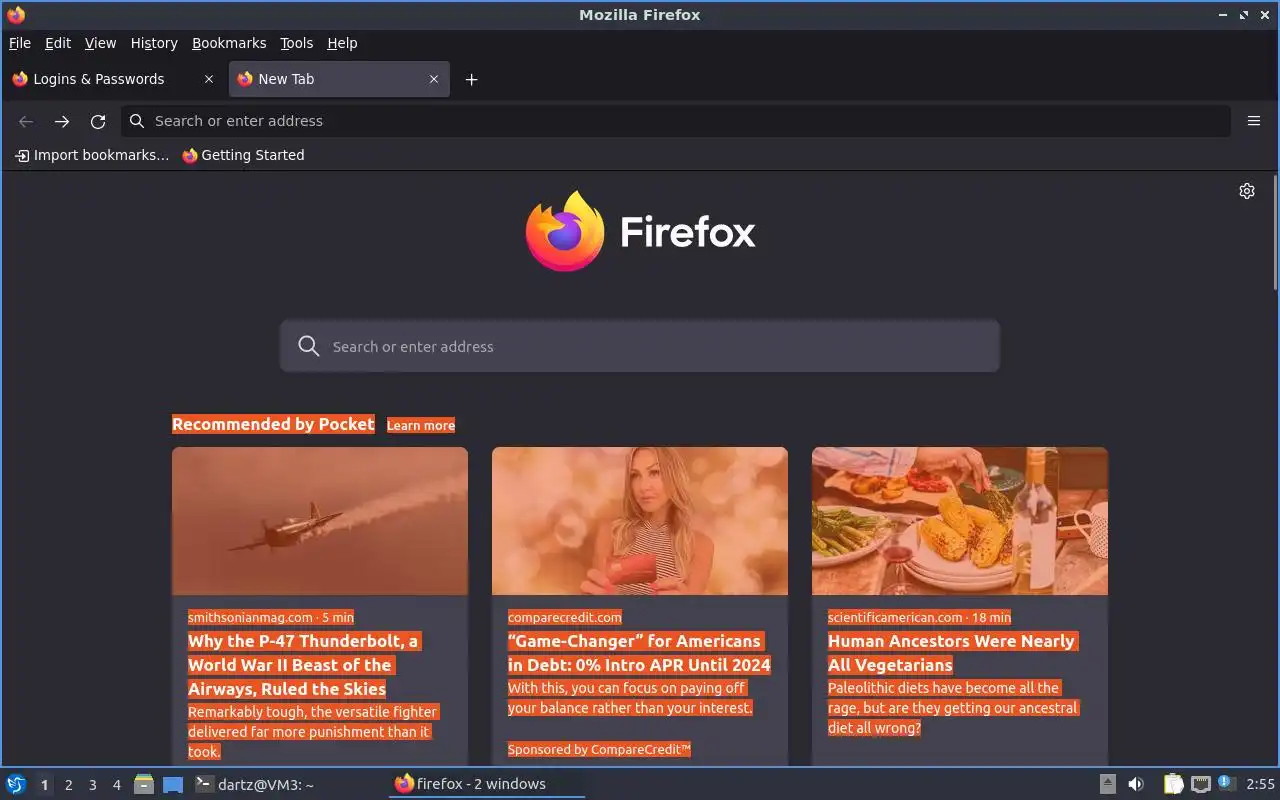Viewport: 1280px width, 800px height.
Task: Open the file manager taskbar launcher
Action: [x=144, y=784]
